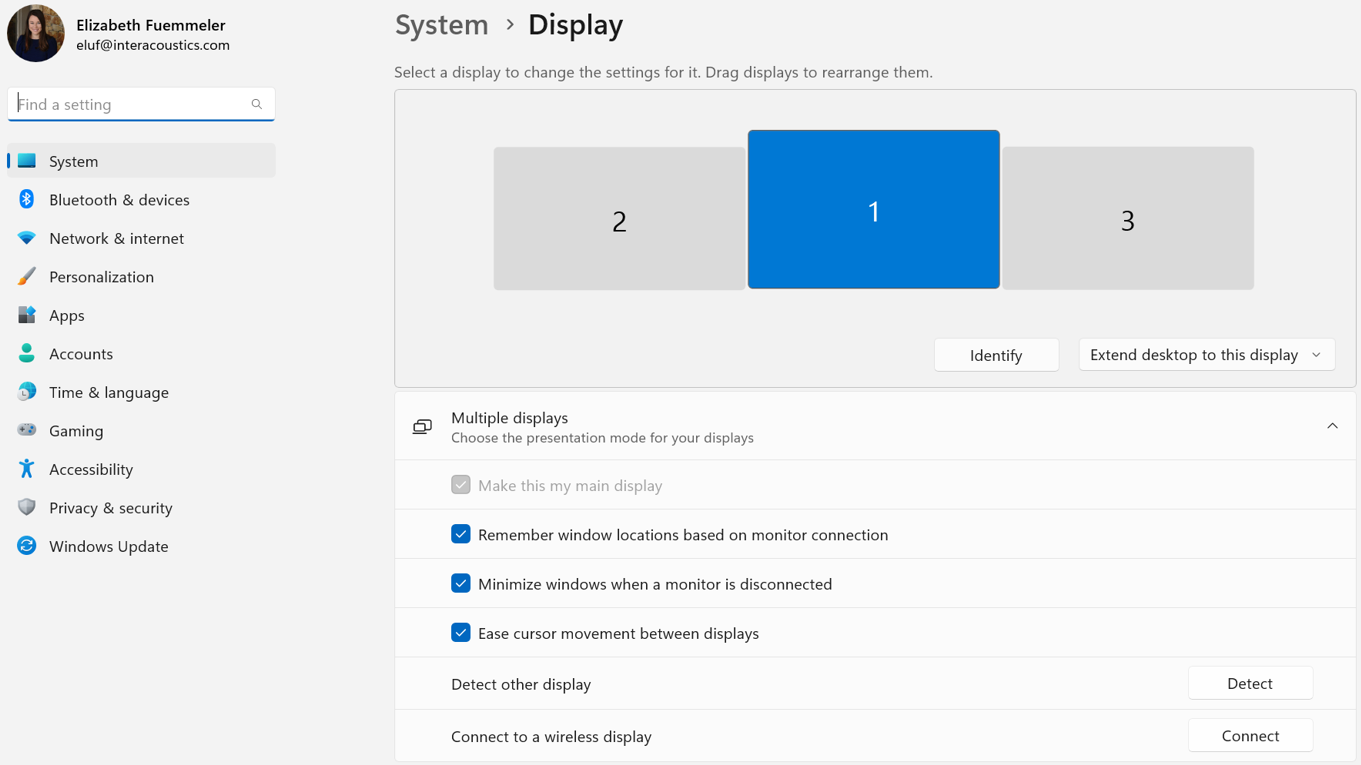Open the Extend desktop to this display dropdown
The width and height of the screenshot is (1361, 765).
pos(1206,355)
